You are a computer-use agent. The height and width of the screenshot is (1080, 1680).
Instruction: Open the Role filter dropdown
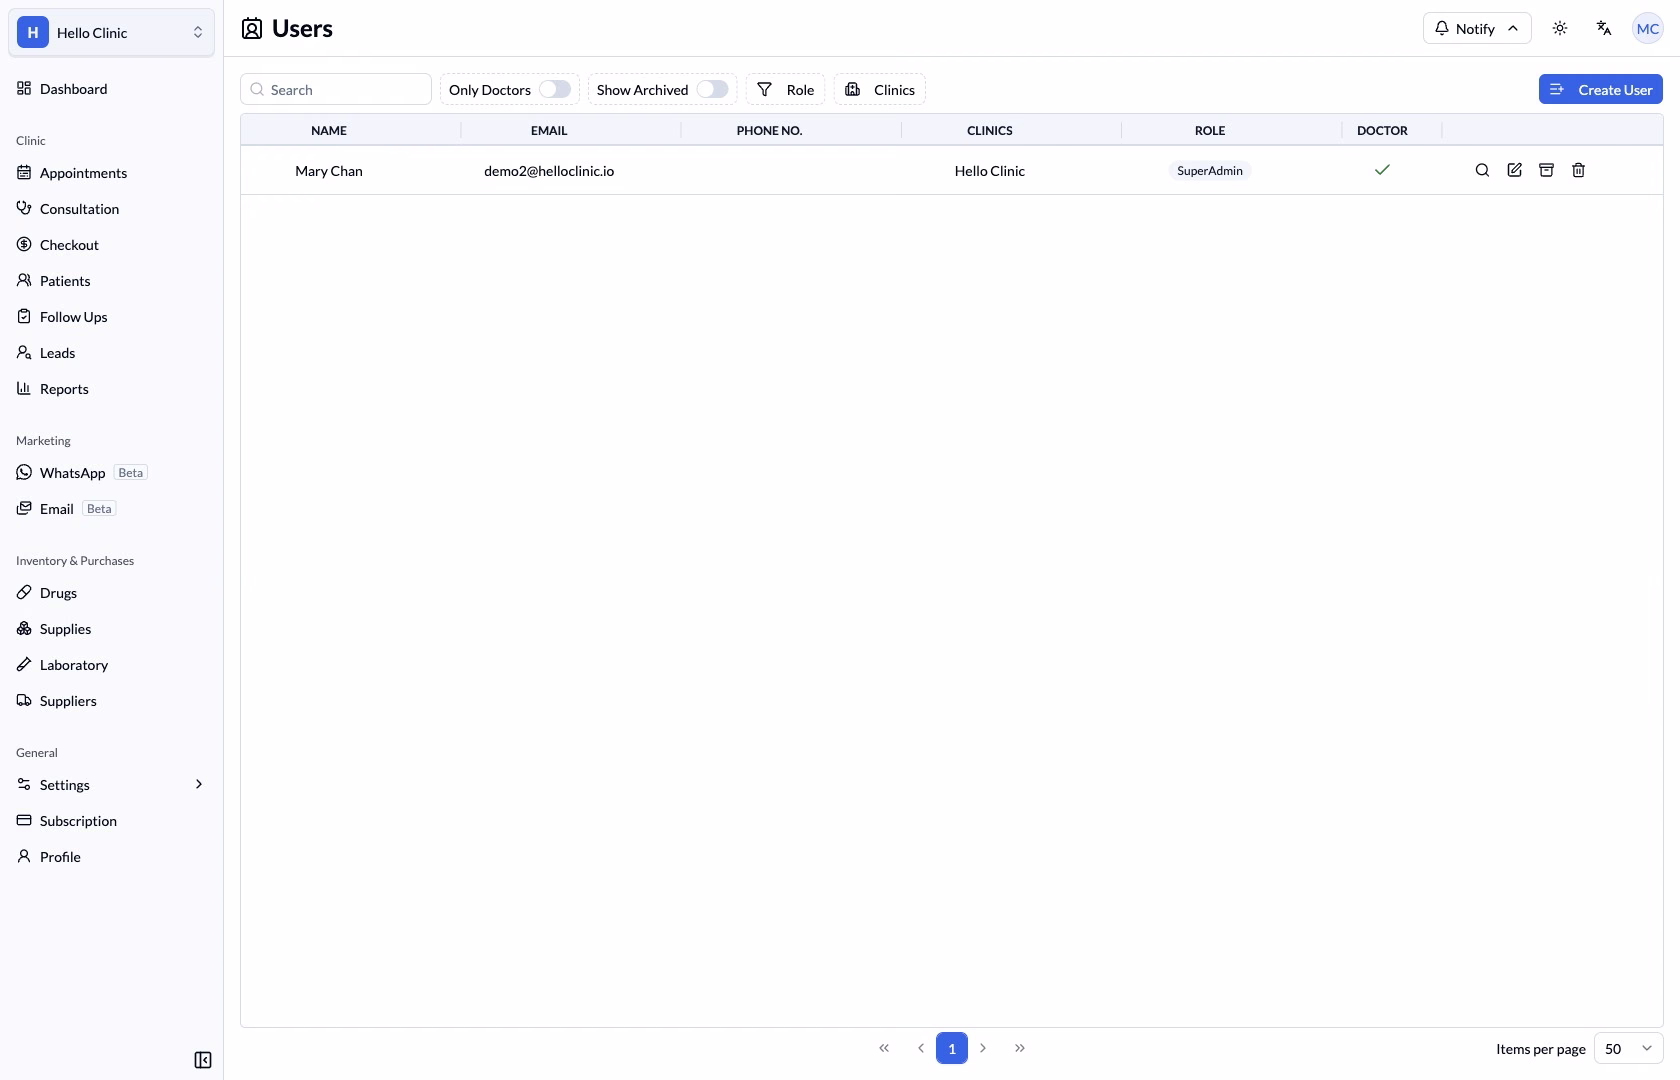(x=786, y=89)
